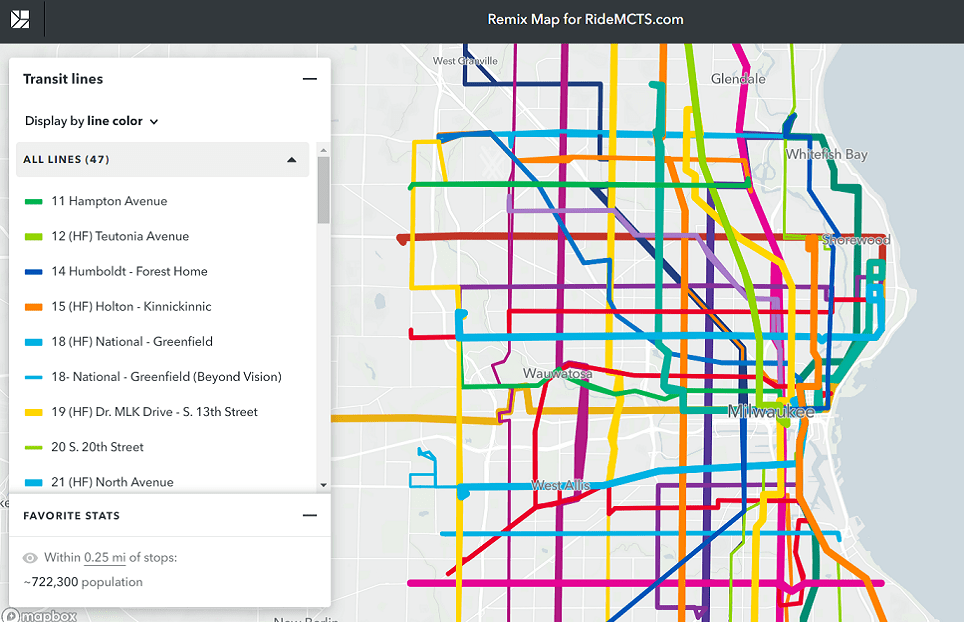Collapse the Transit lines panel
Viewport: 964px width, 622px height.
click(310, 78)
